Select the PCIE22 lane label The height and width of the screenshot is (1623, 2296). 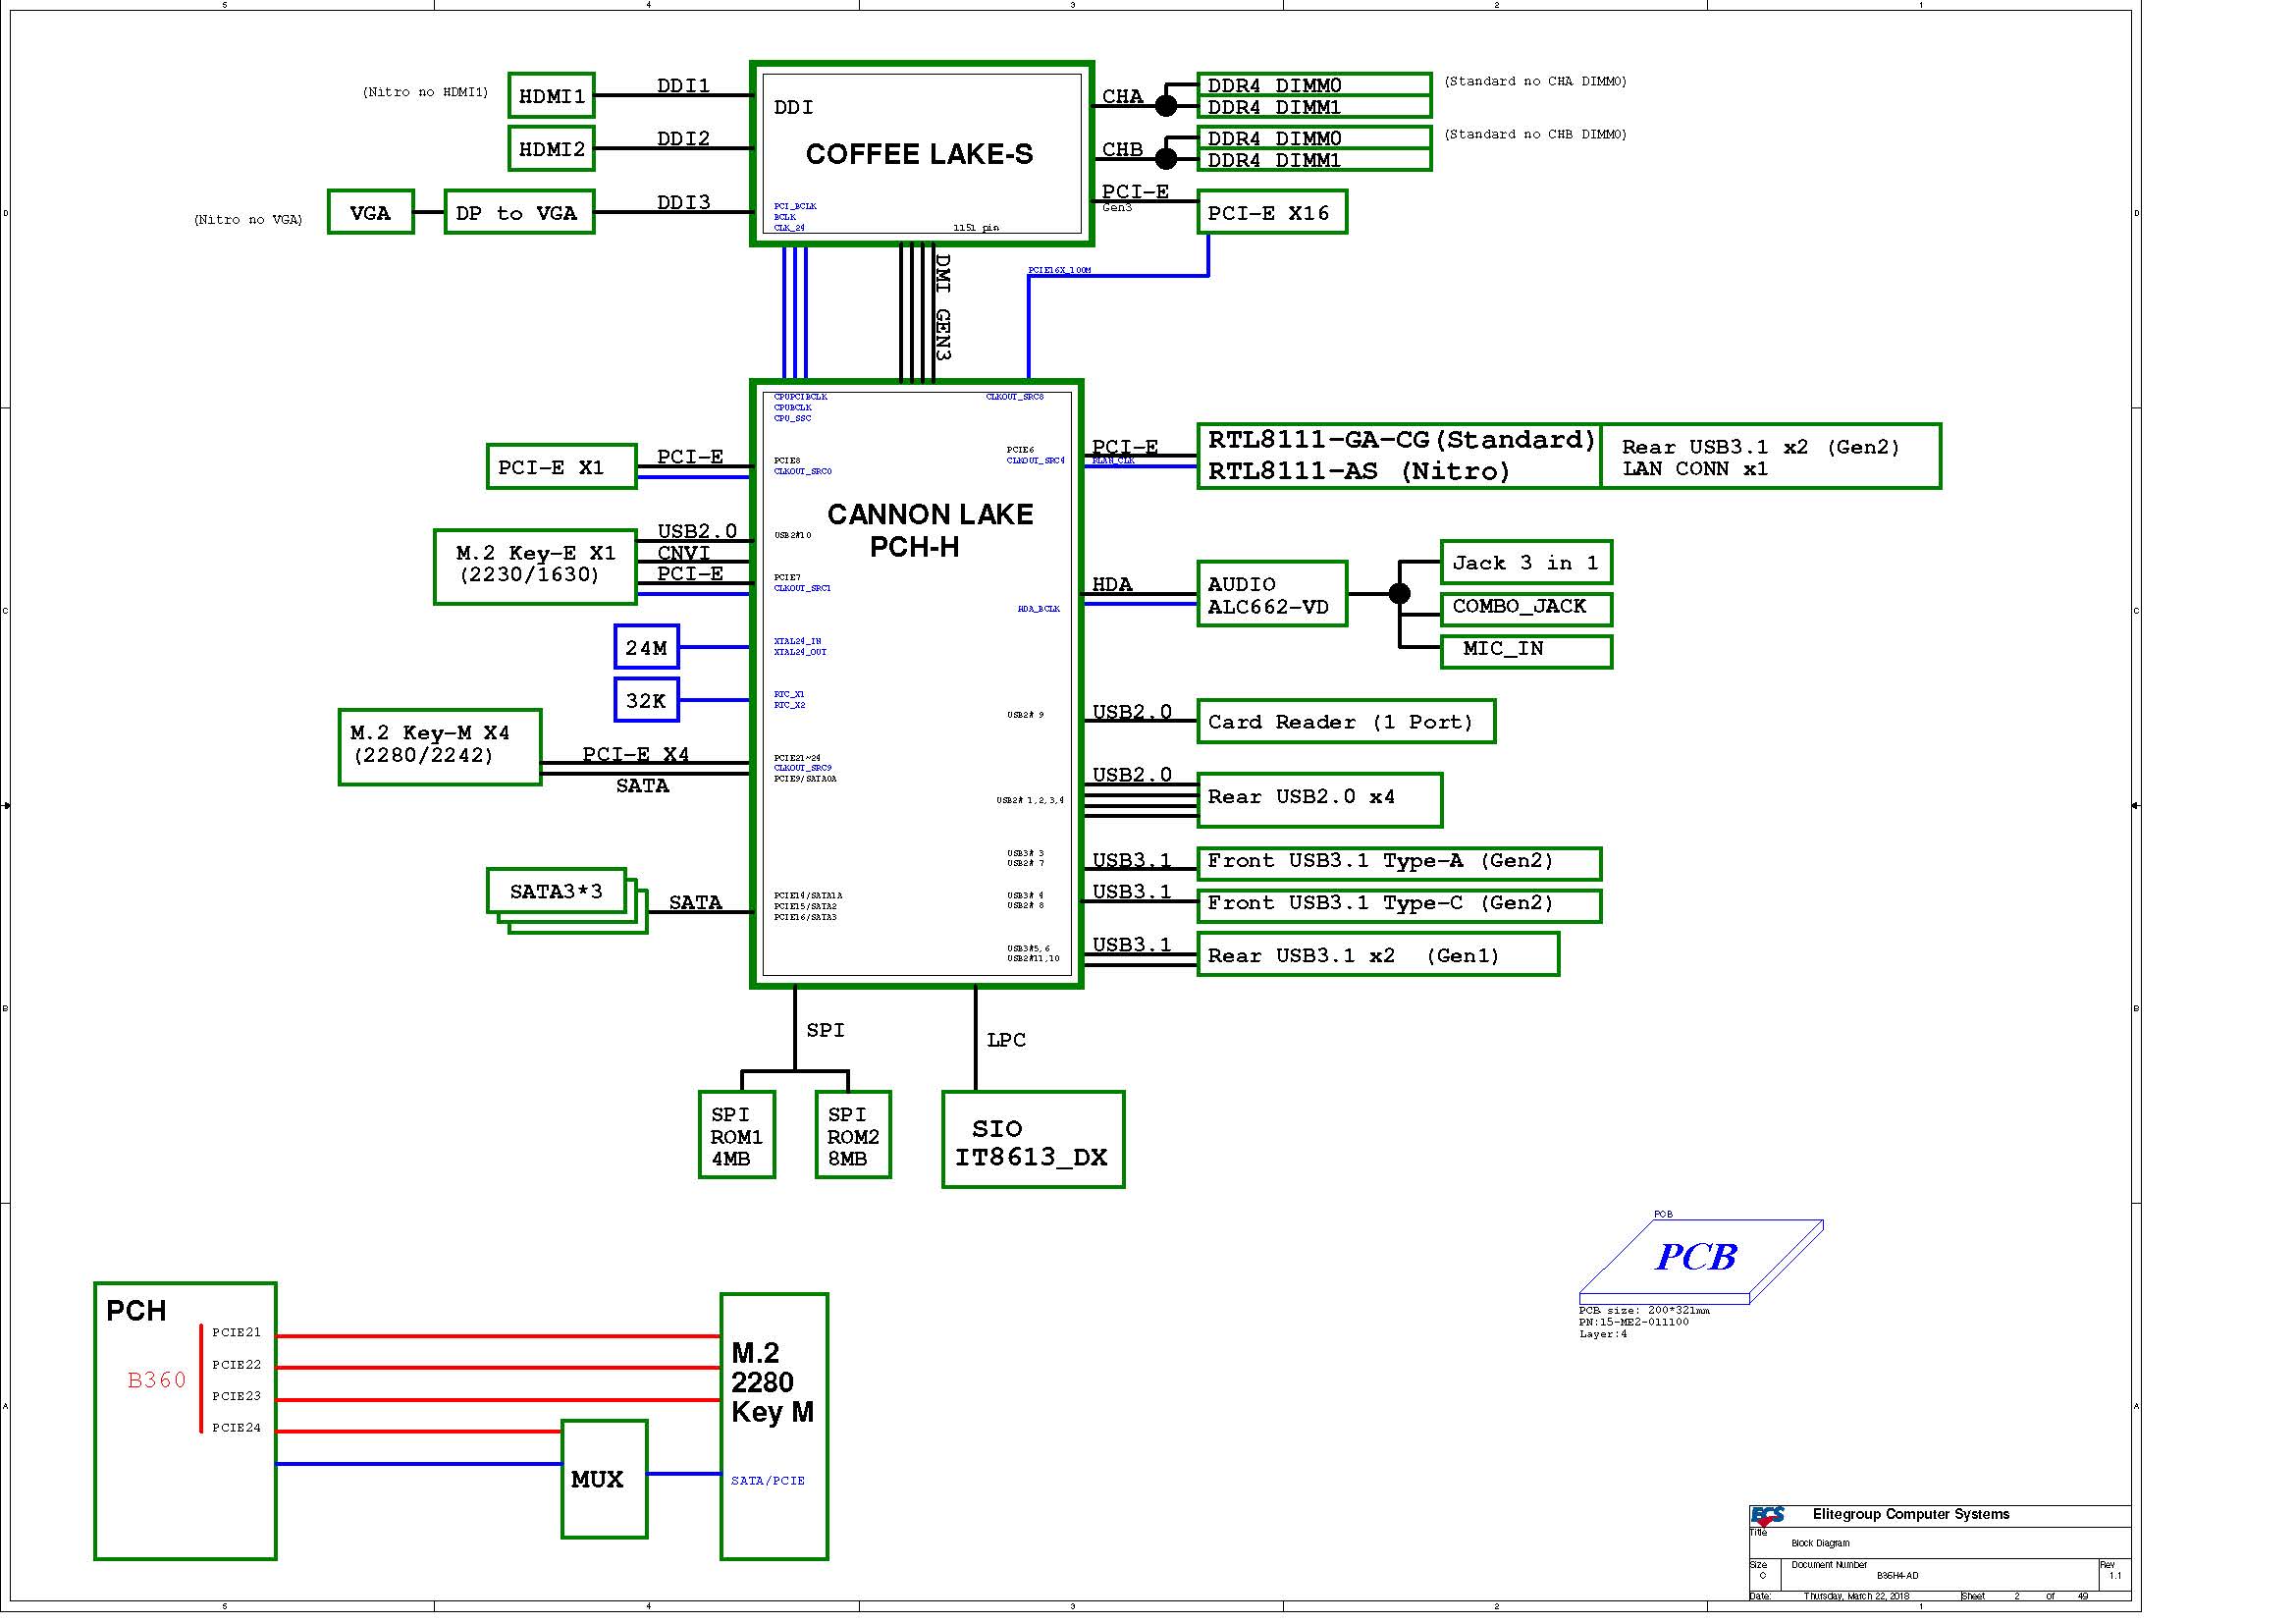coord(236,1364)
